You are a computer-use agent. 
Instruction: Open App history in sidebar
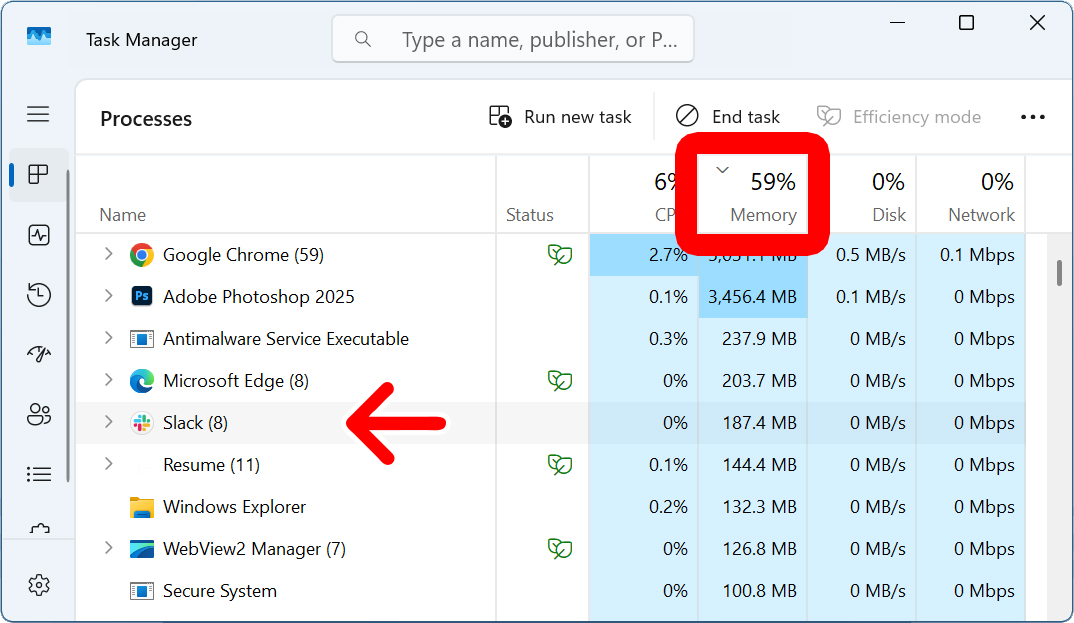point(38,295)
